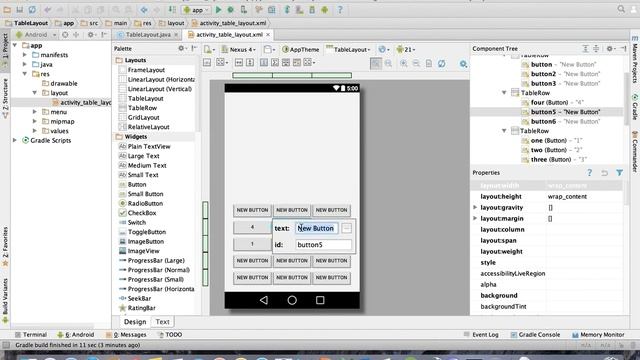Open the Properties help question mark icon
The image size is (640, 360).
[x=589, y=173]
